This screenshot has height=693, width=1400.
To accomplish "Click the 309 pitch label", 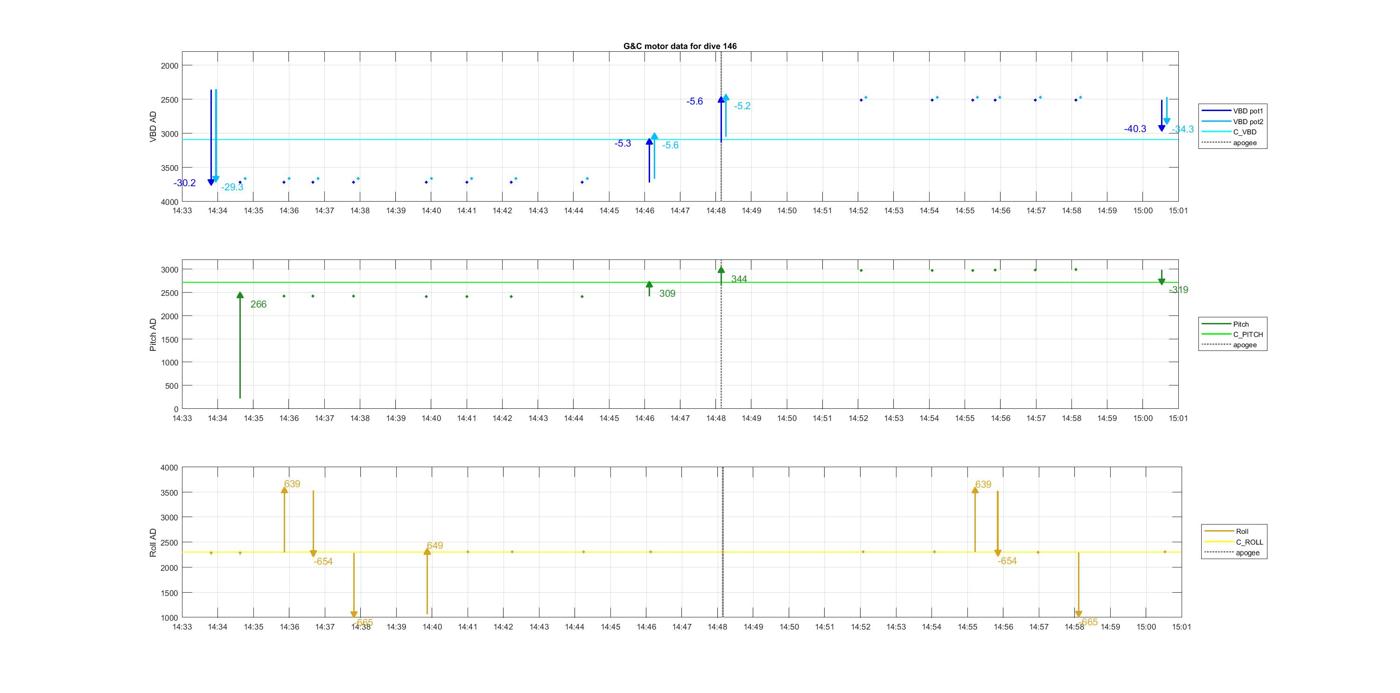I will pyautogui.click(x=667, y=294).
